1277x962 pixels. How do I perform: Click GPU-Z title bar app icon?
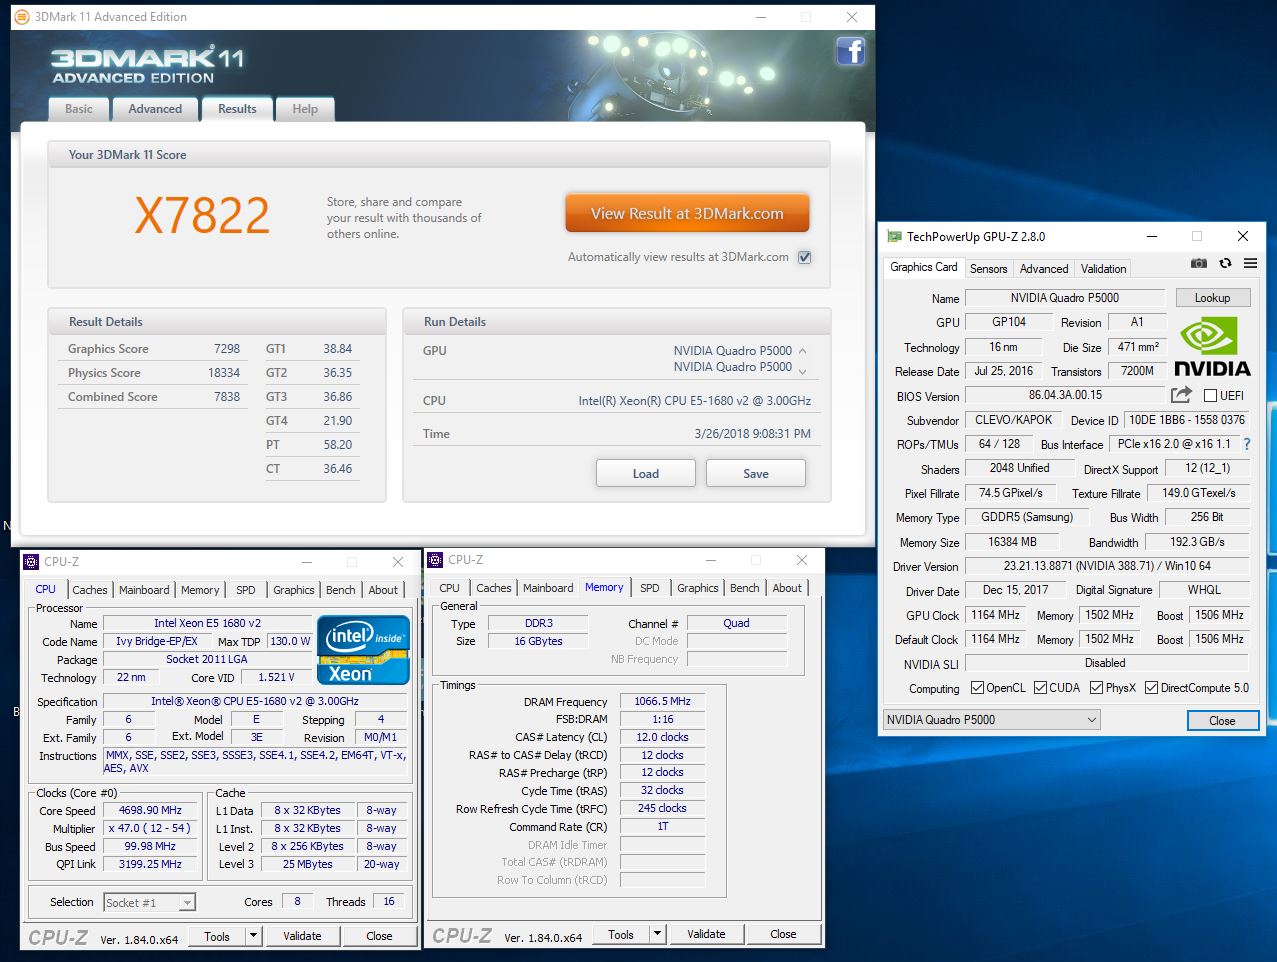(894, 237)
